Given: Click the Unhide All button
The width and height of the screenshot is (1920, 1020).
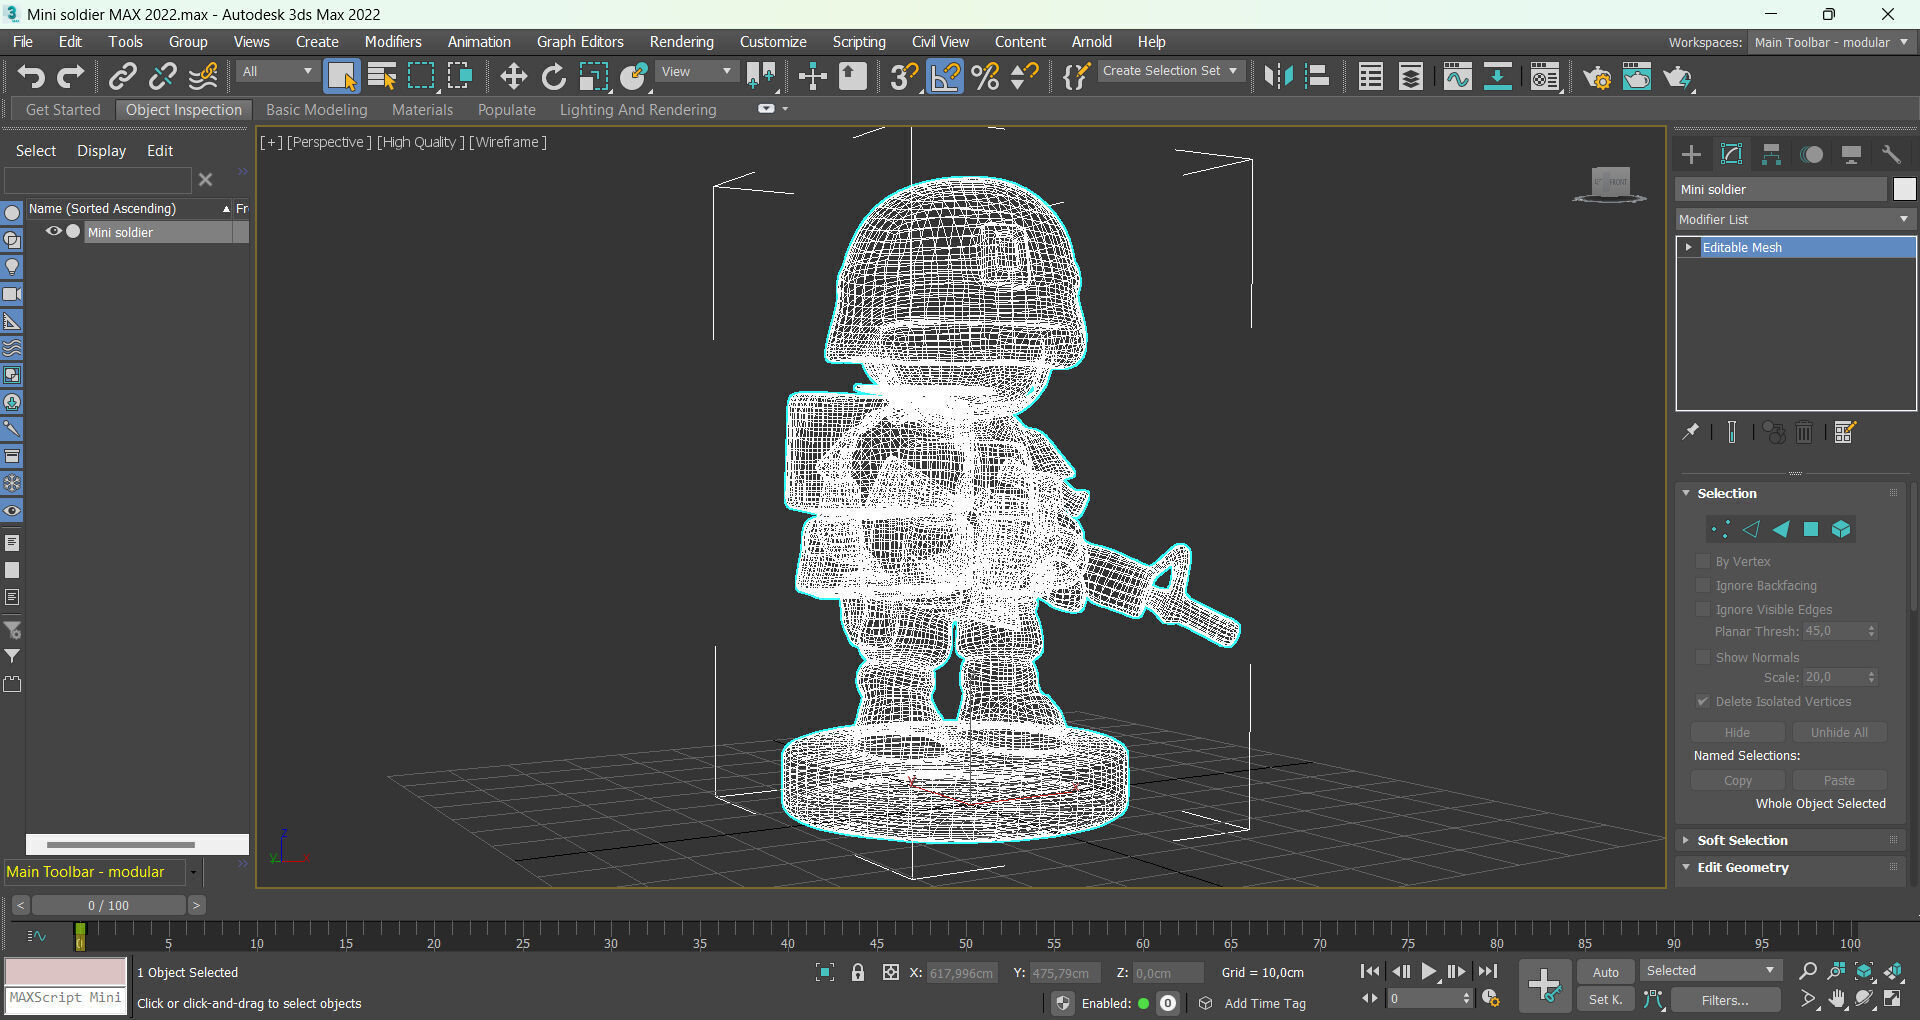Looking at the screenshot, I should [x=1839, y=732].
